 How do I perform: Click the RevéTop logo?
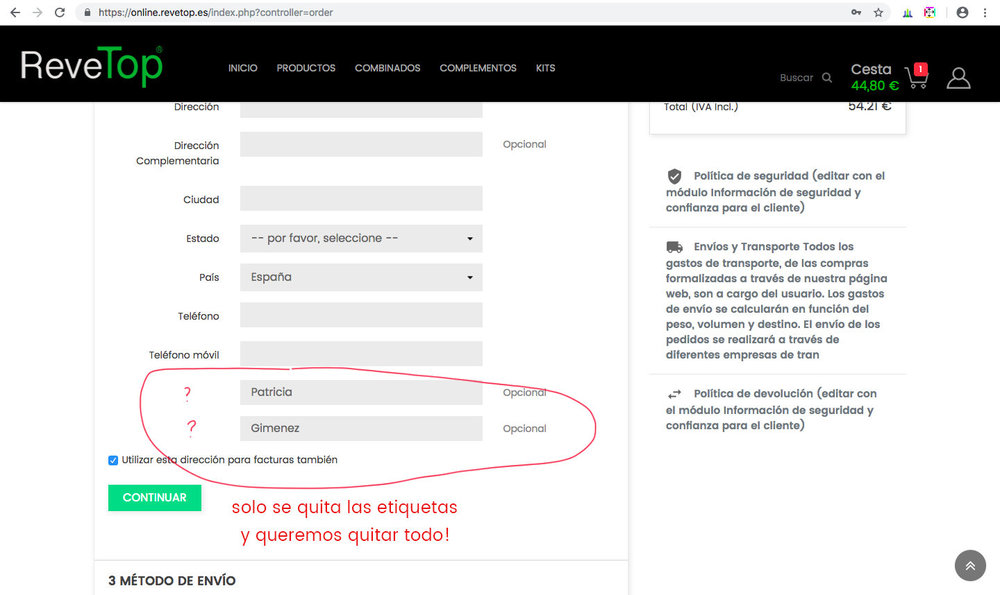91,65
